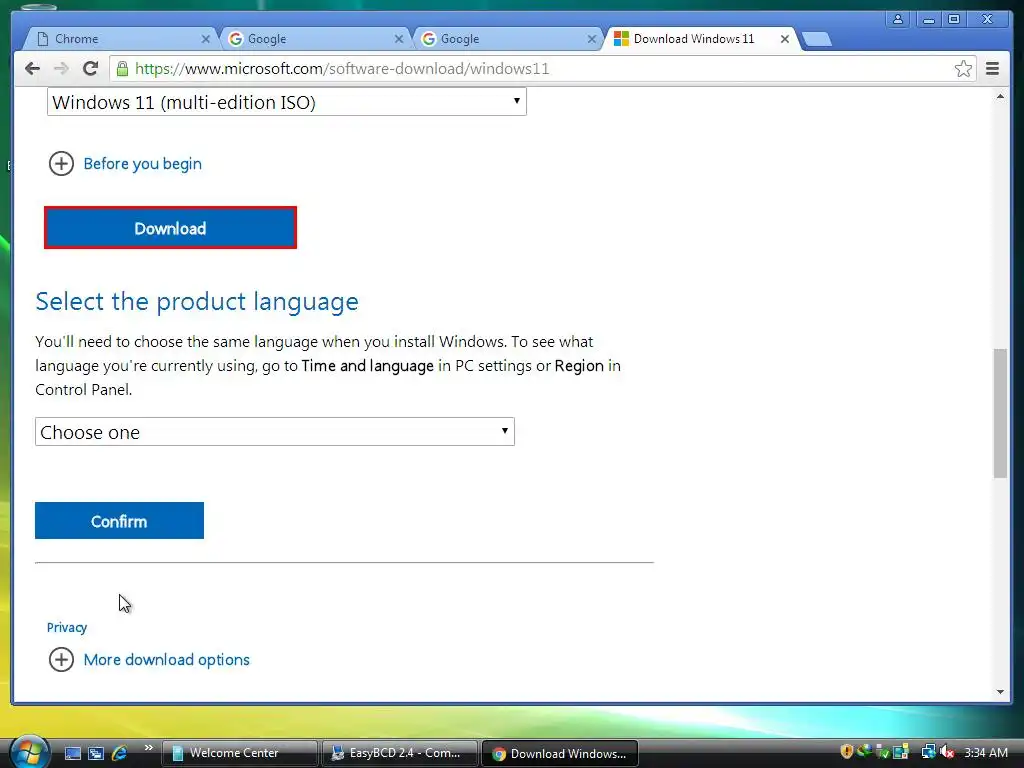The width and height of the screenshot is (1024, 768).
Task: Click the blue Download button
Action: [170, 228]
